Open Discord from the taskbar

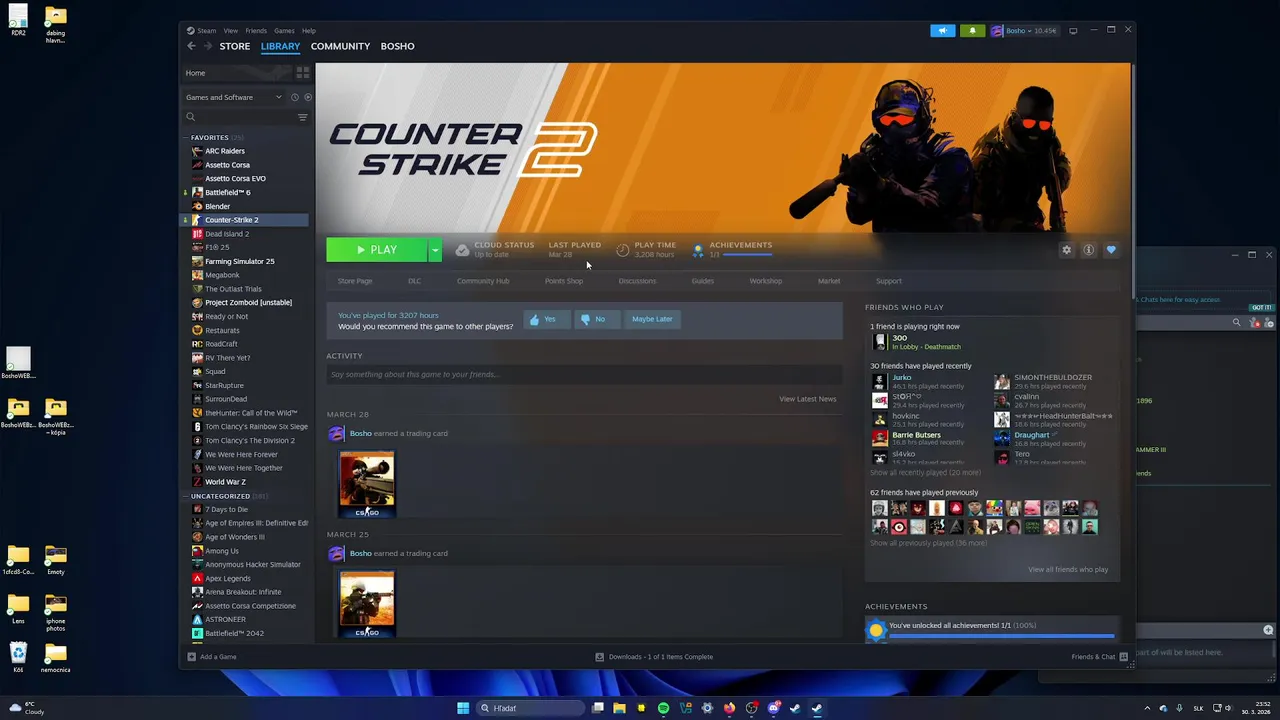click(x=773, y=708)
